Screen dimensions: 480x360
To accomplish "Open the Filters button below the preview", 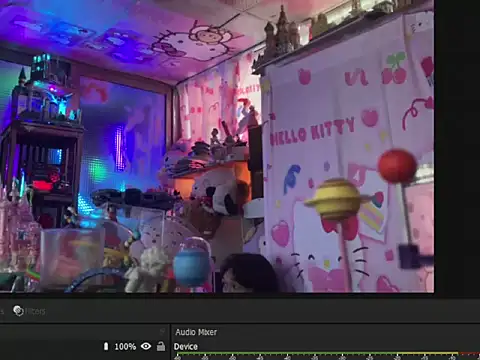I will pyautogui.click(x=29, y=311).
